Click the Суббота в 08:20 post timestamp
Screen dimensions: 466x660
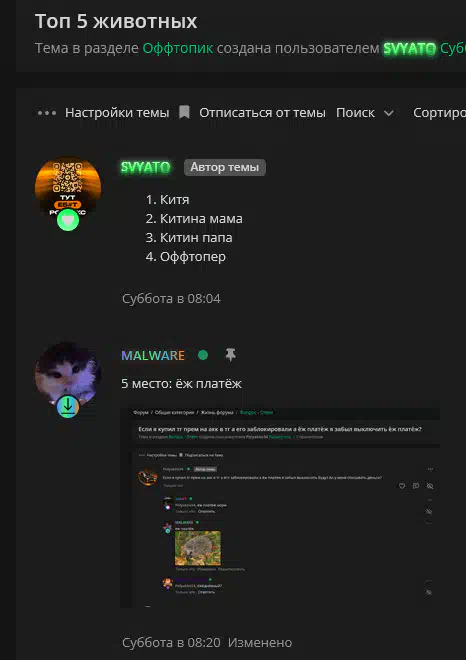(171, 643)
